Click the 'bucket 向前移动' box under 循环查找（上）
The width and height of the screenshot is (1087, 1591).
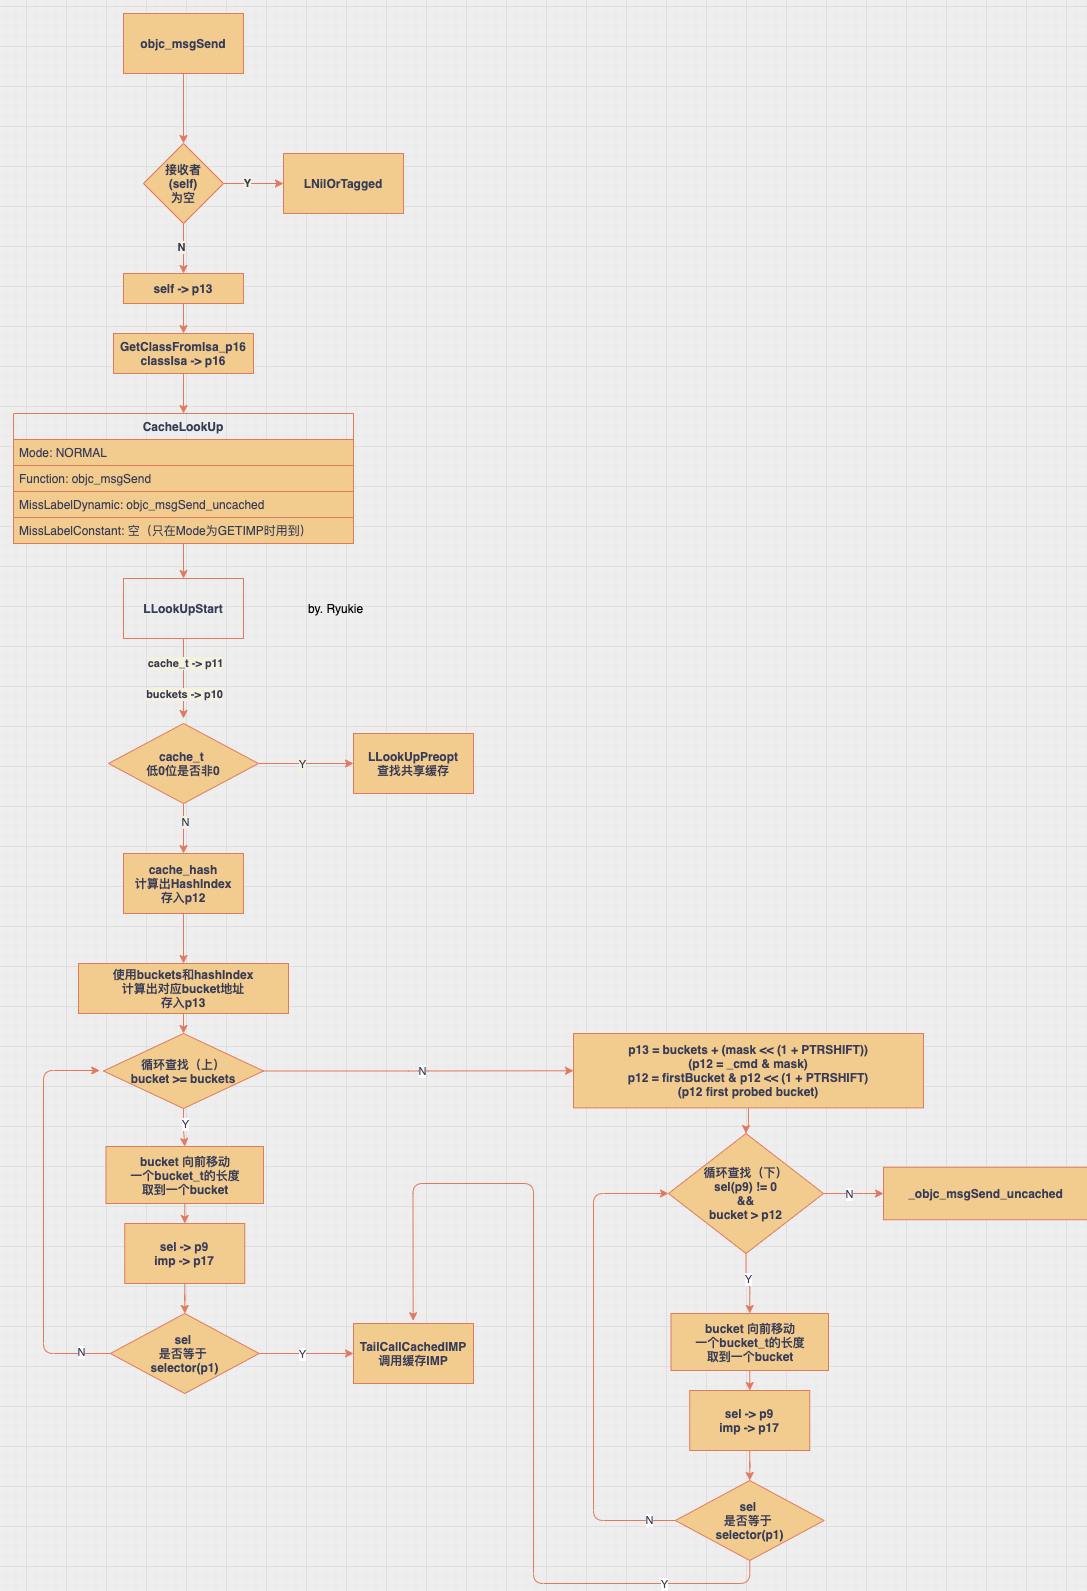185,1175
